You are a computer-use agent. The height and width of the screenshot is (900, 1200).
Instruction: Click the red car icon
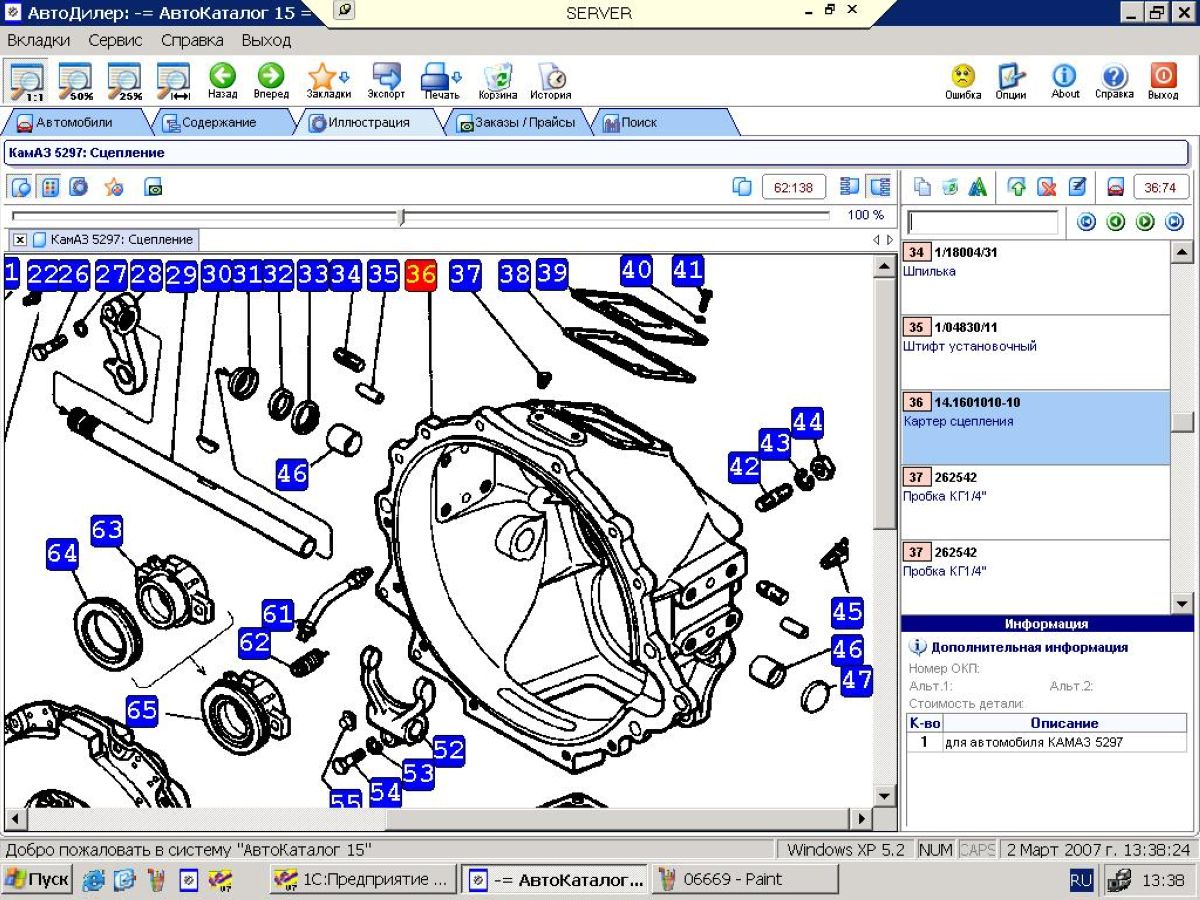[1116, 187]
